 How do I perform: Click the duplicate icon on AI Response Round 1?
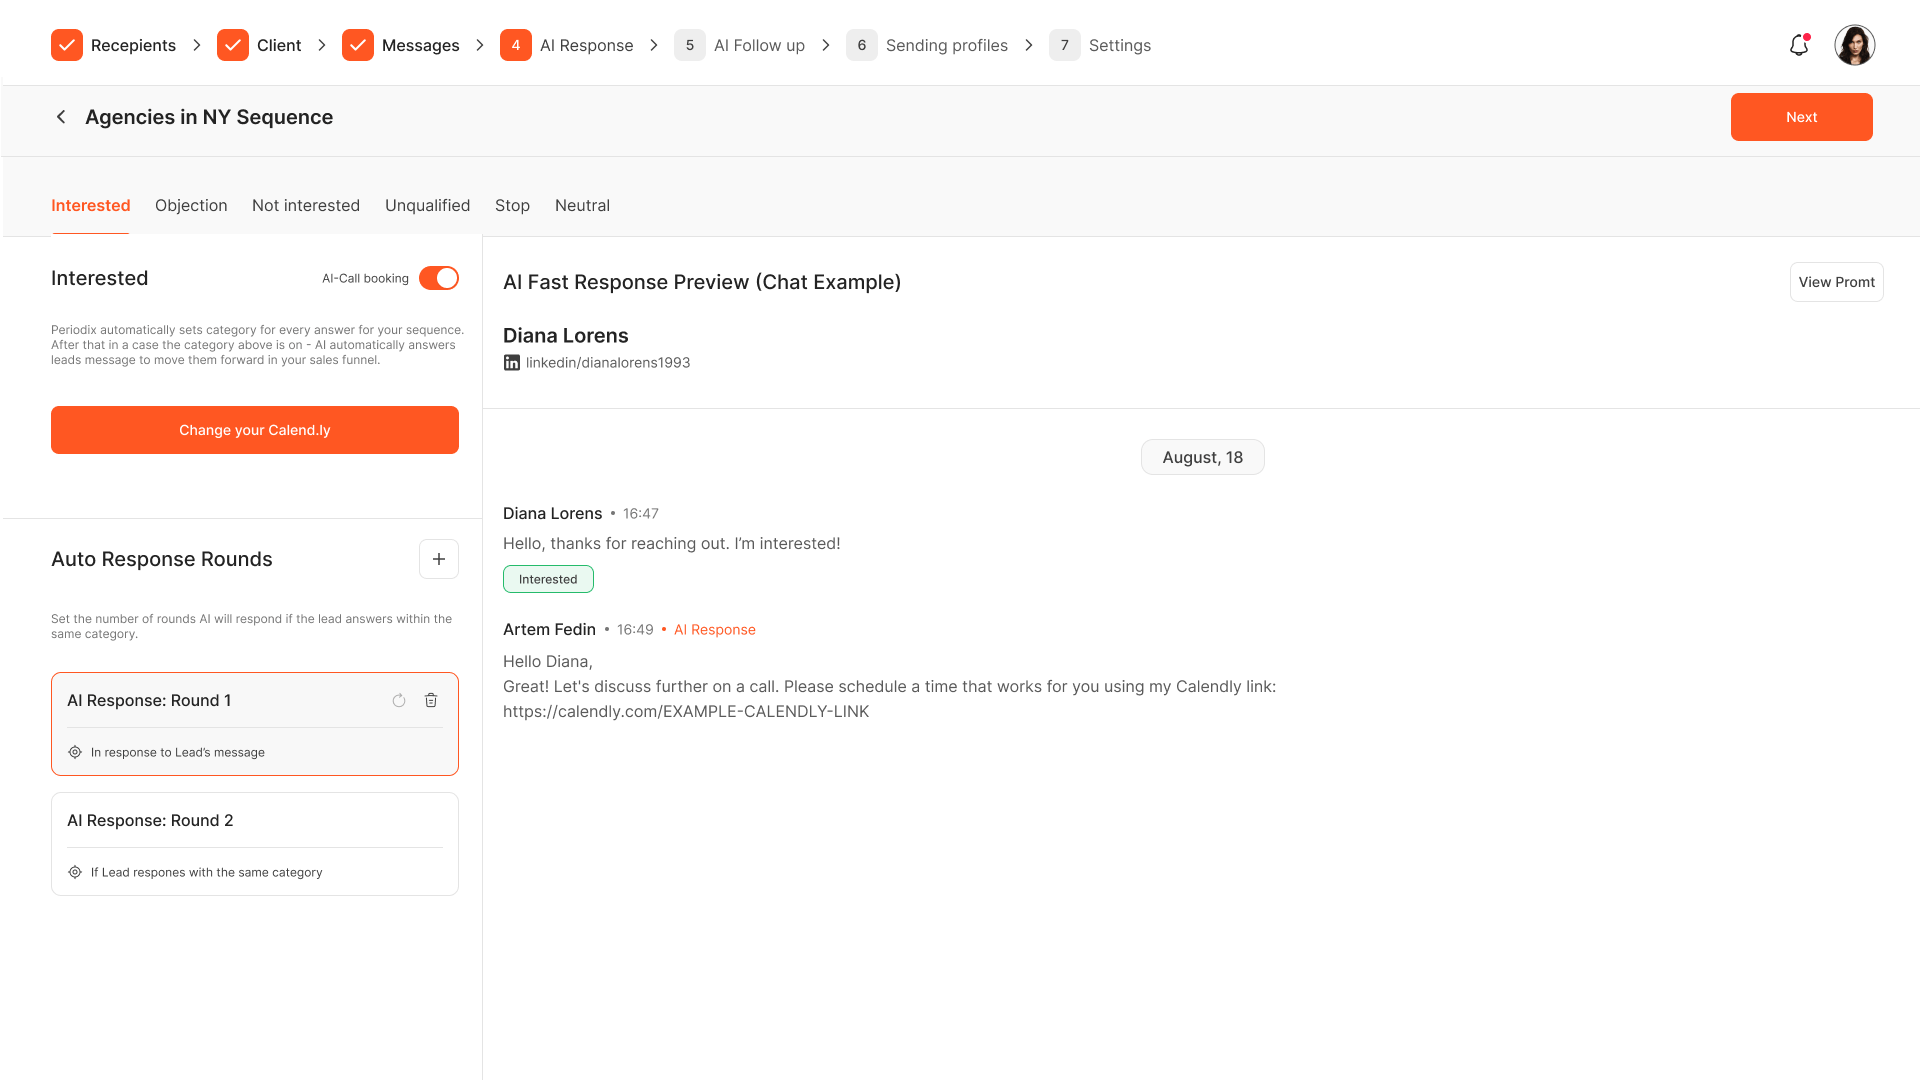click(400, 700)
